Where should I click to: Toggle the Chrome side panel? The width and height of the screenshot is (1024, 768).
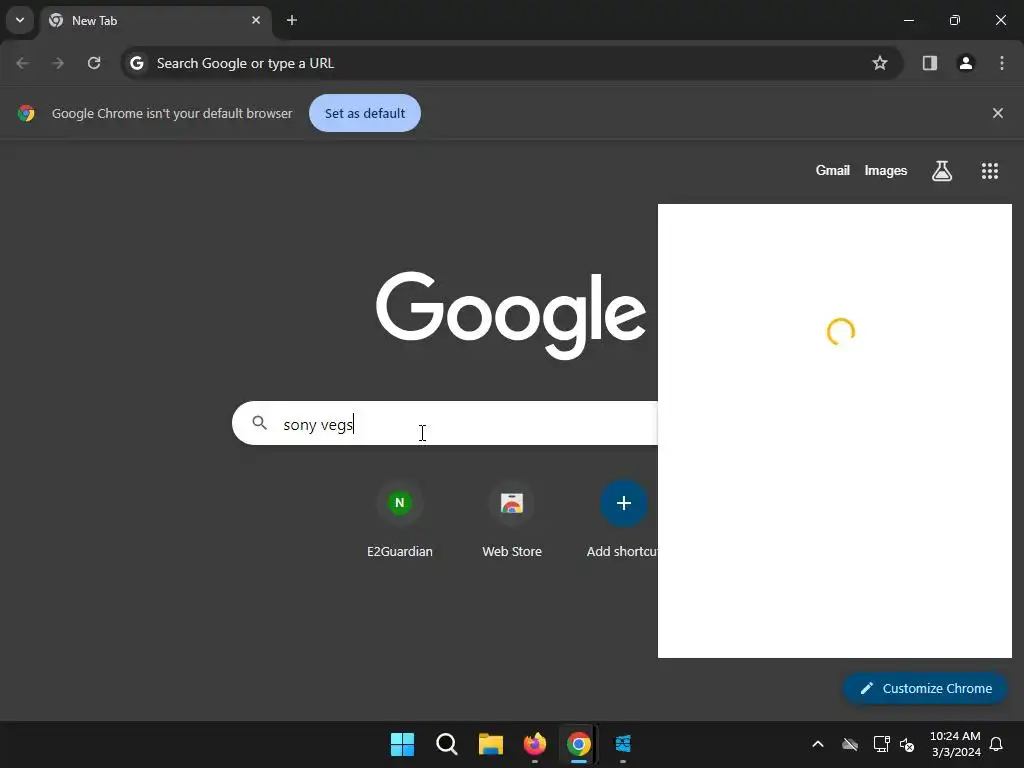coord(930,63)
